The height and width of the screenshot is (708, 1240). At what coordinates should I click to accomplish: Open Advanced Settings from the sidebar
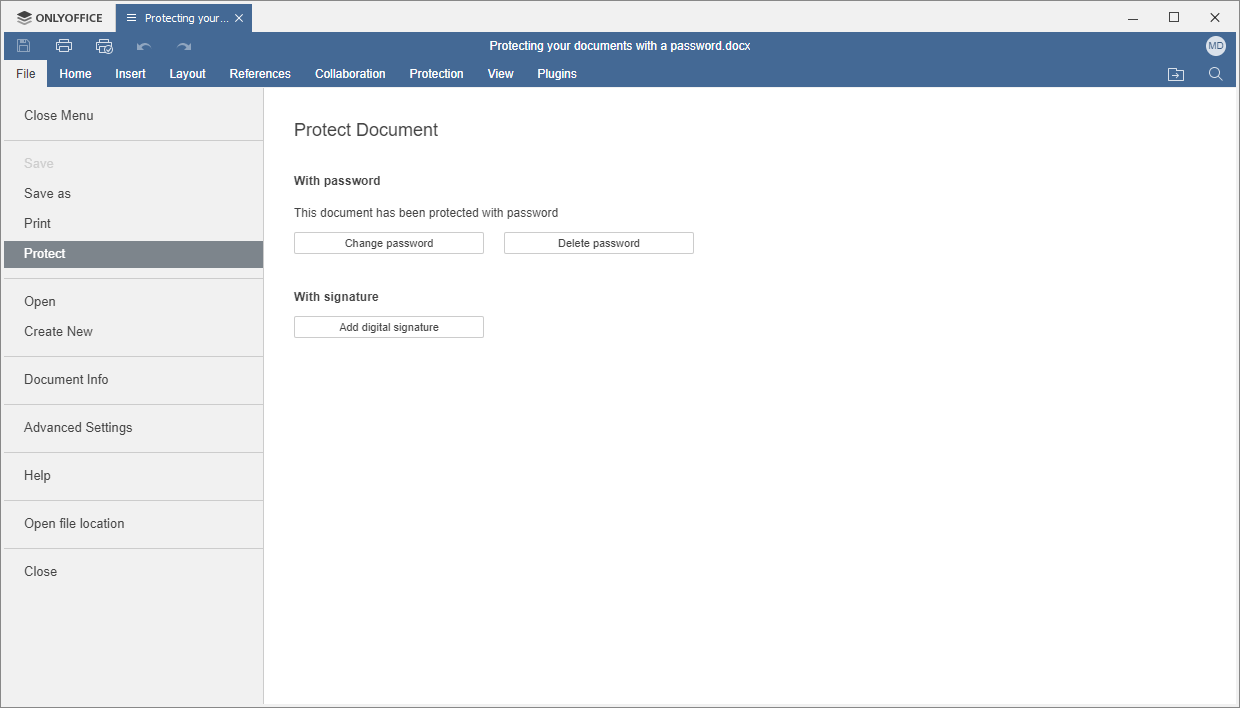(78, 427)
